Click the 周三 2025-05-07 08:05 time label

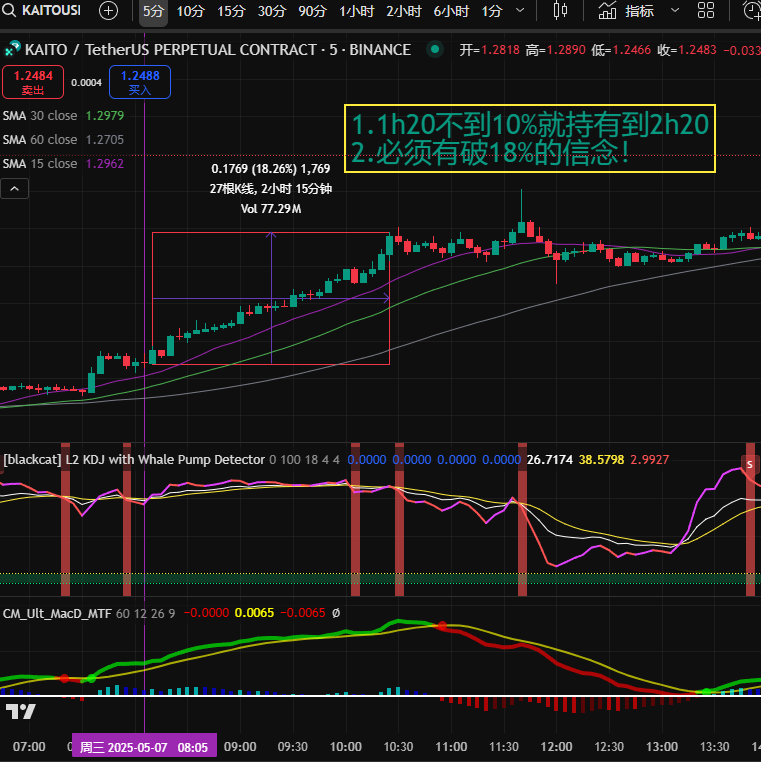144,747
